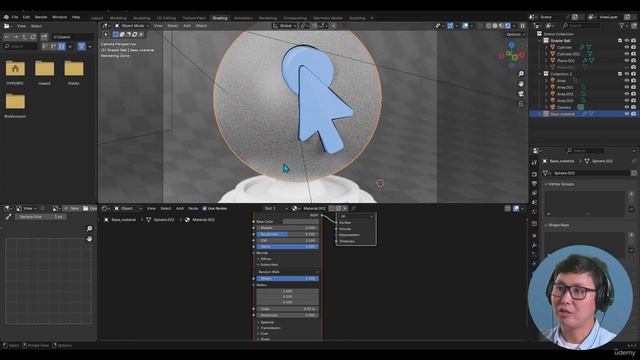Viewport: 640px width, 360px height.
Task: Select rendered viewport shading mode icon
Action: (x=508, y=26)
